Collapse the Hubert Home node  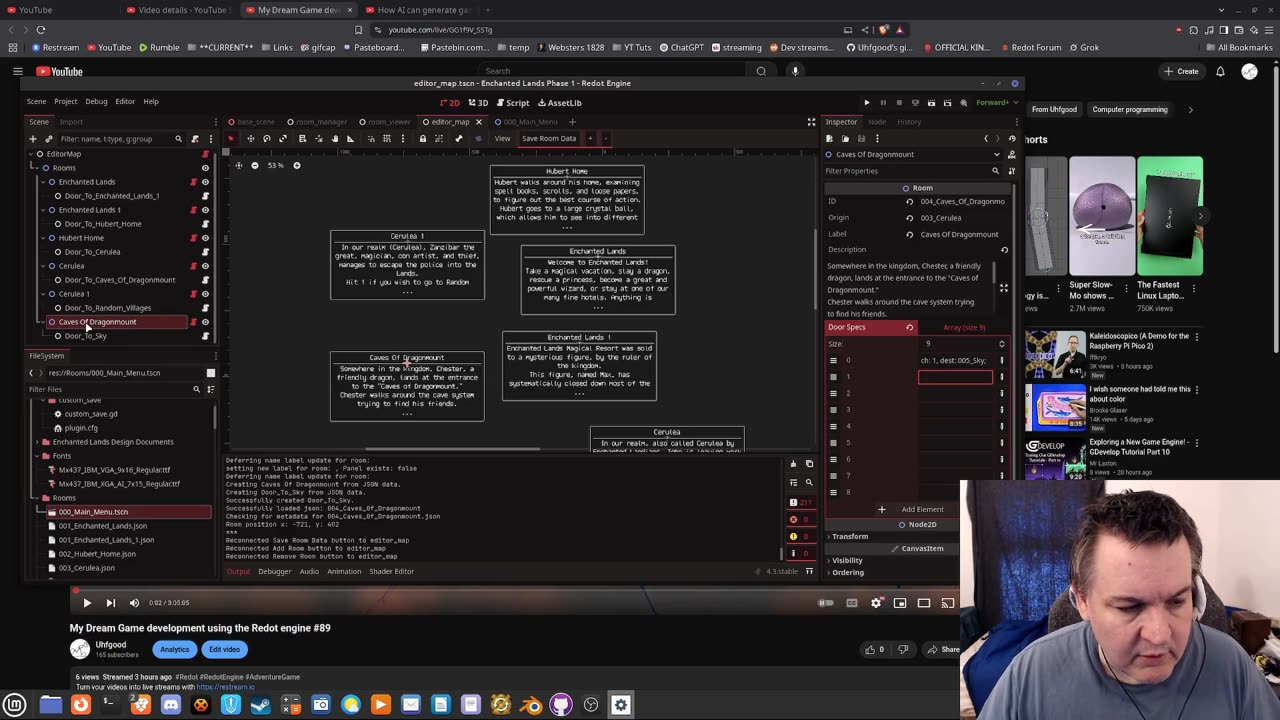(43, 238)
